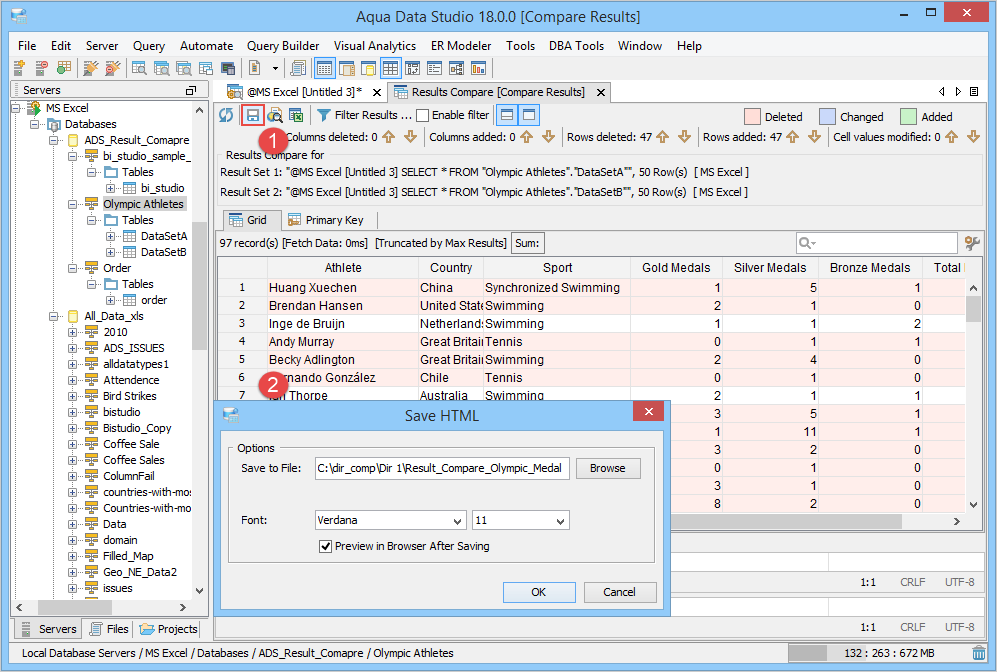Go to next added row arrow

814,137
